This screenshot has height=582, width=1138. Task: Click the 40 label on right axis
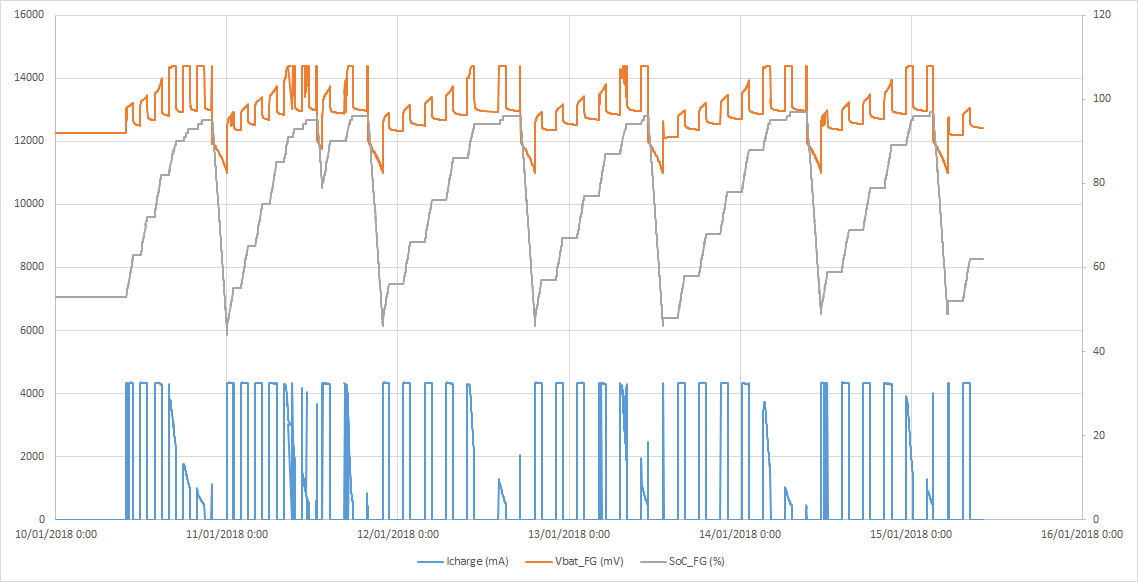pos(1098,351)
